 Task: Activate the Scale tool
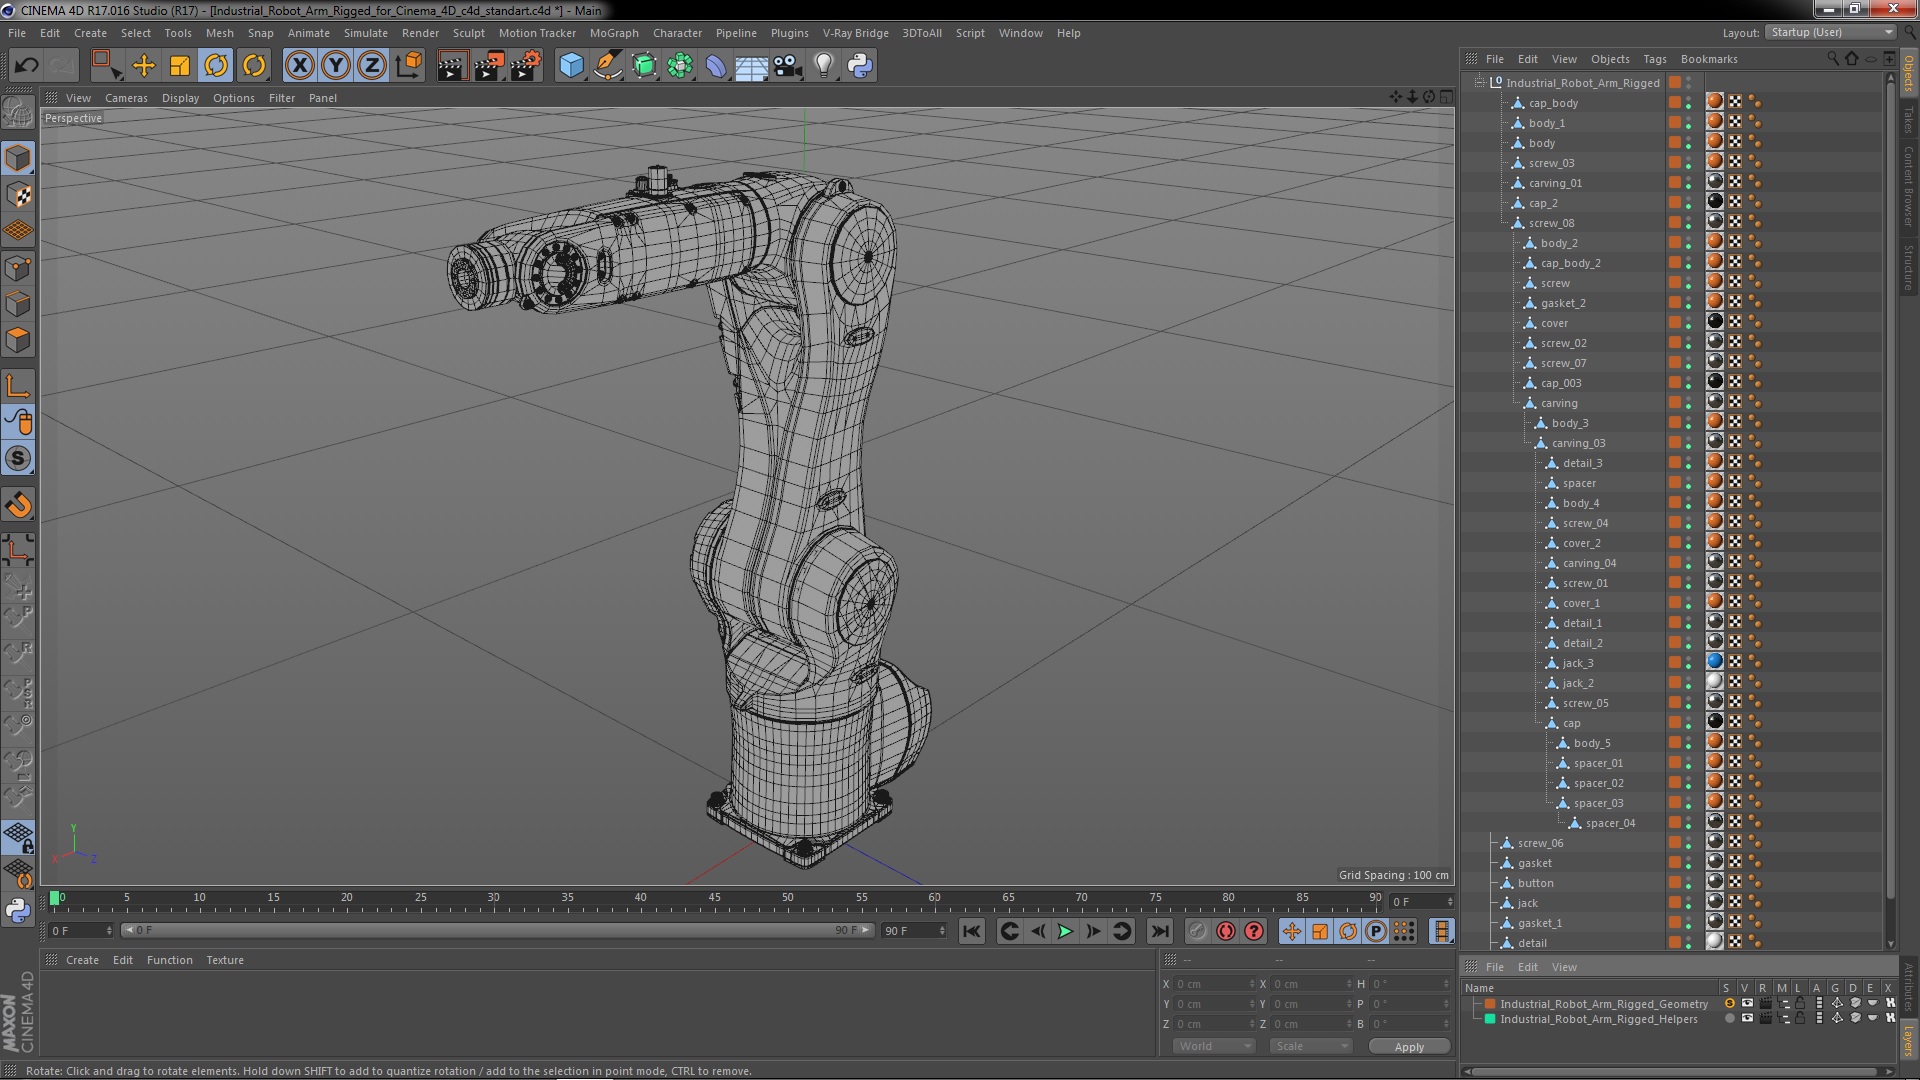(x=180, y=66)
